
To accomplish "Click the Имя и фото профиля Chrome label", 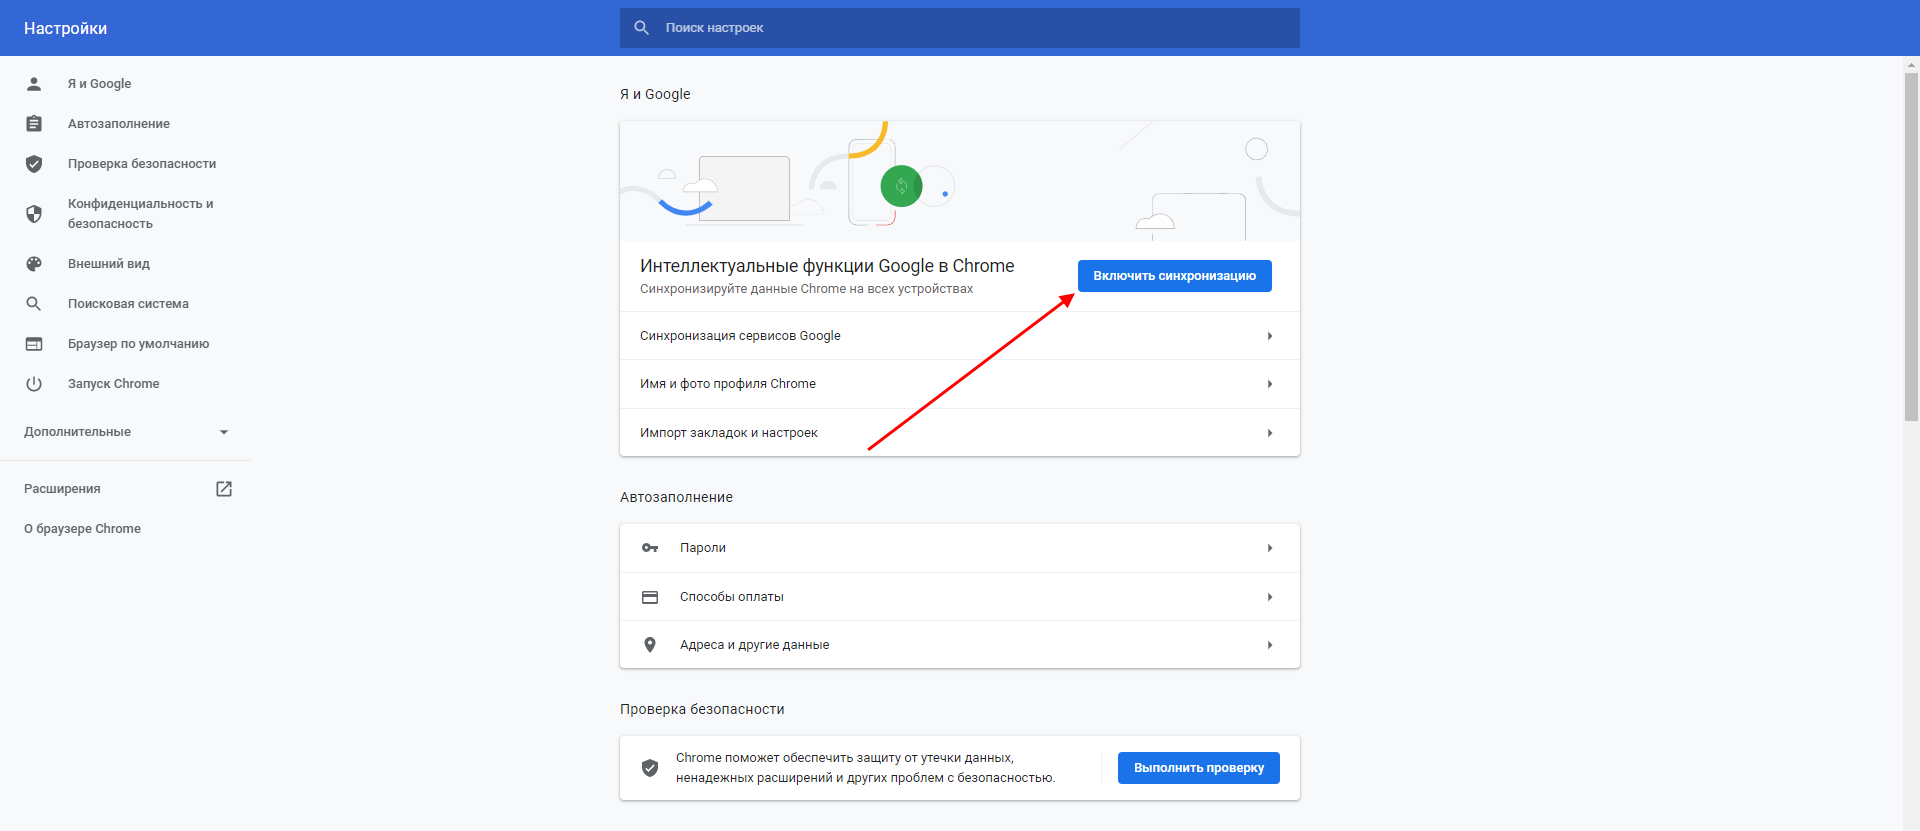I will [x=728, y=384].
